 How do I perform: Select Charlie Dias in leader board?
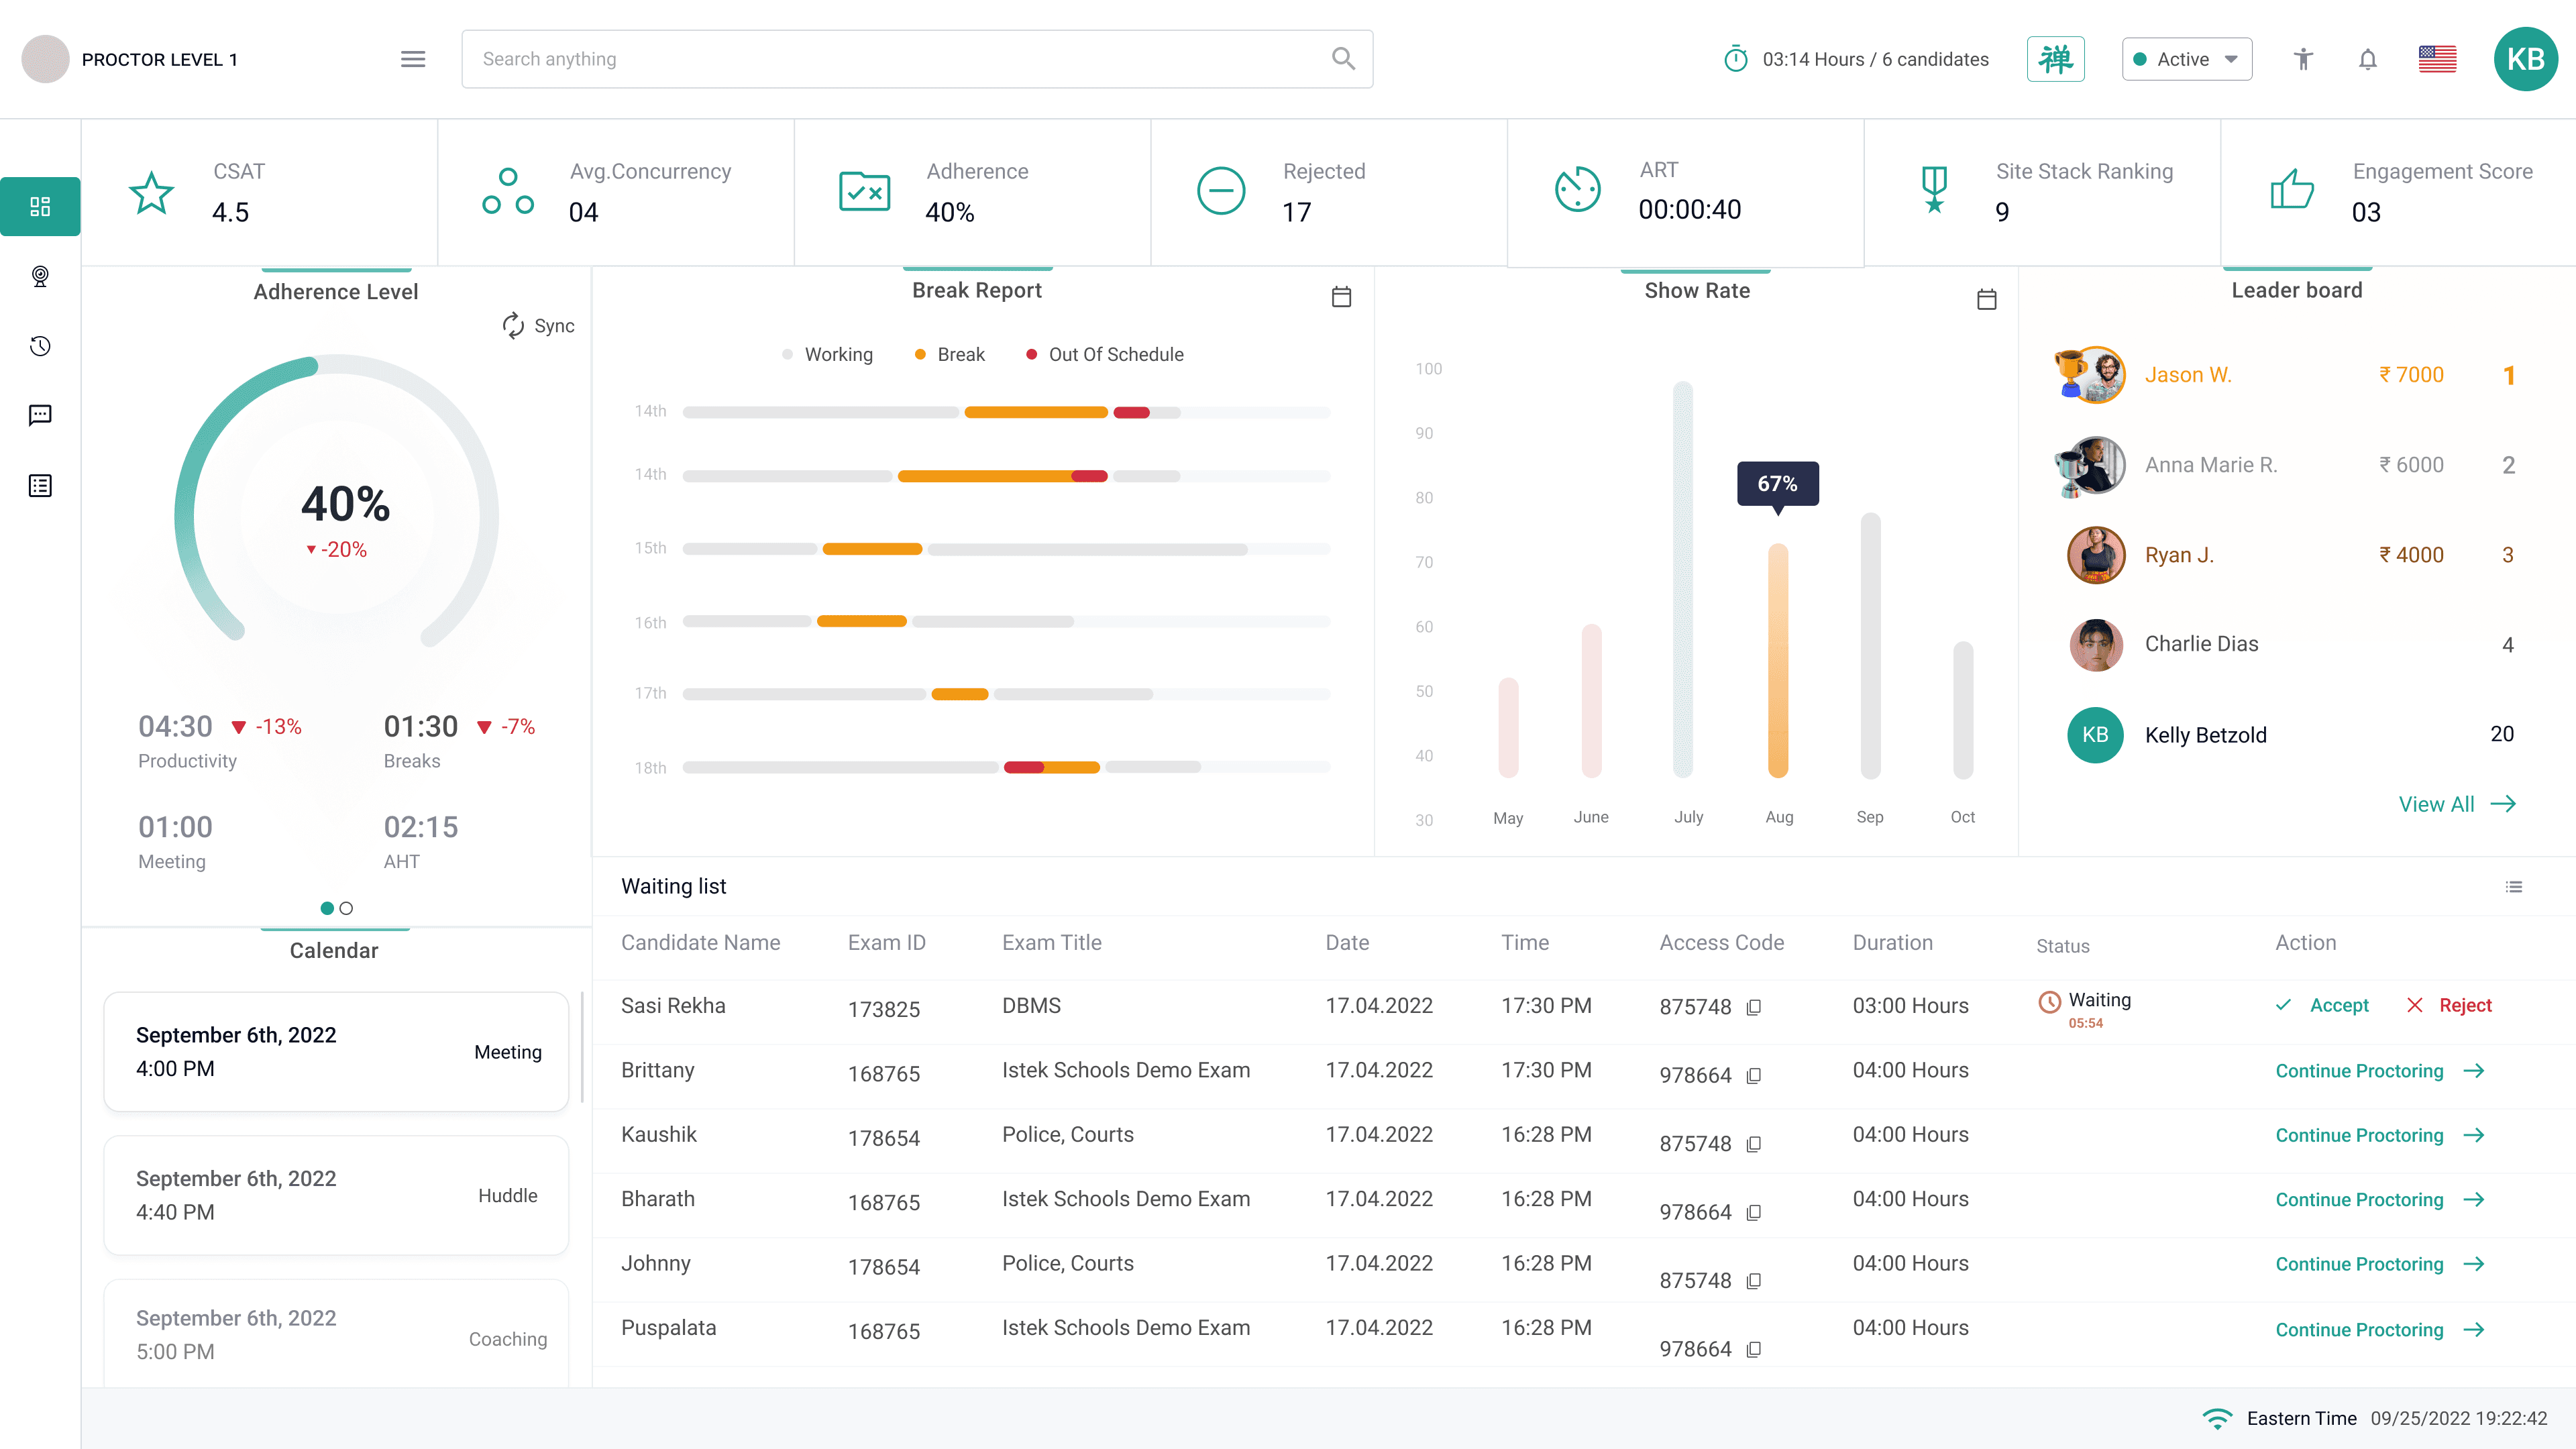[2291, 644]
